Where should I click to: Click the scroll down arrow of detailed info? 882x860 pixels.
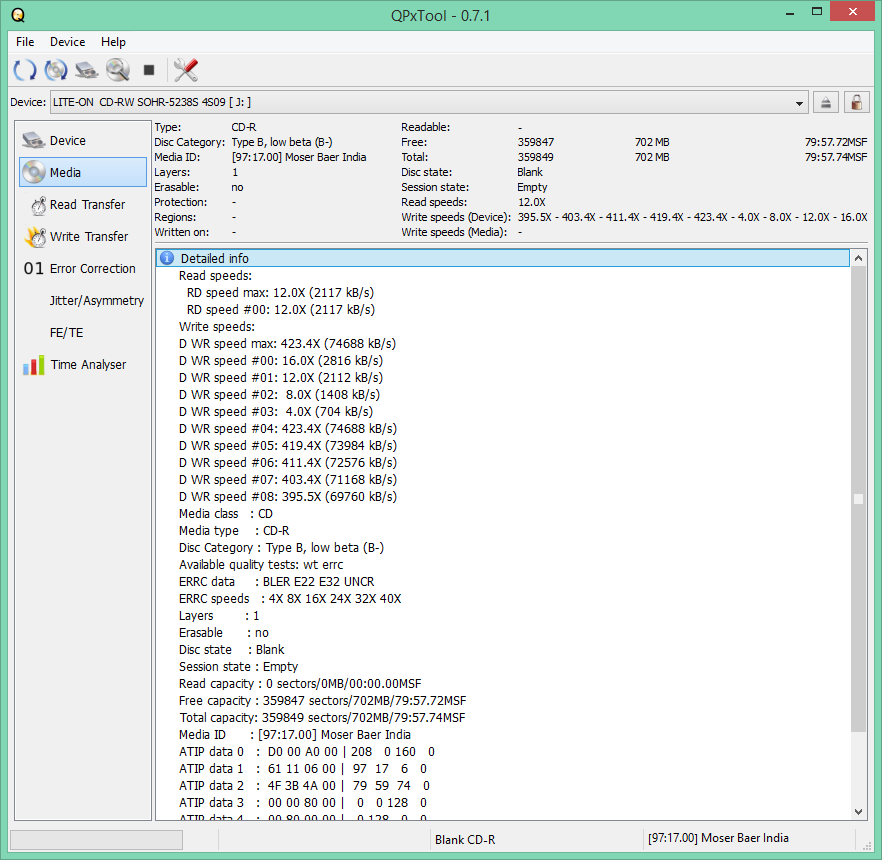(858, 812)
